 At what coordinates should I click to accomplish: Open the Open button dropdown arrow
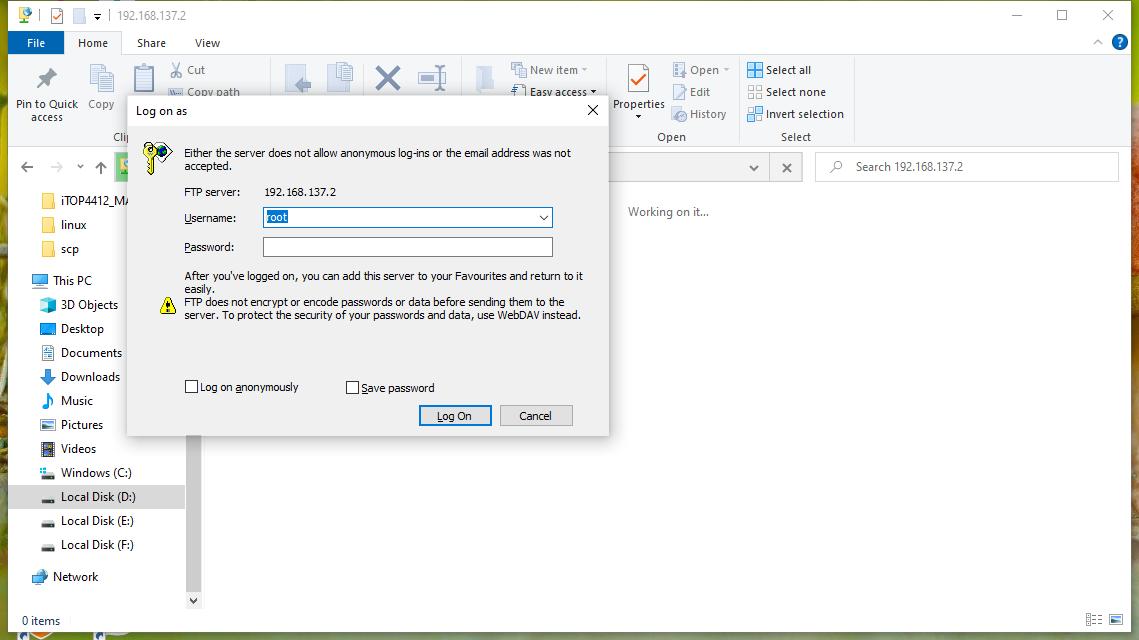click(x=726, y=70)
